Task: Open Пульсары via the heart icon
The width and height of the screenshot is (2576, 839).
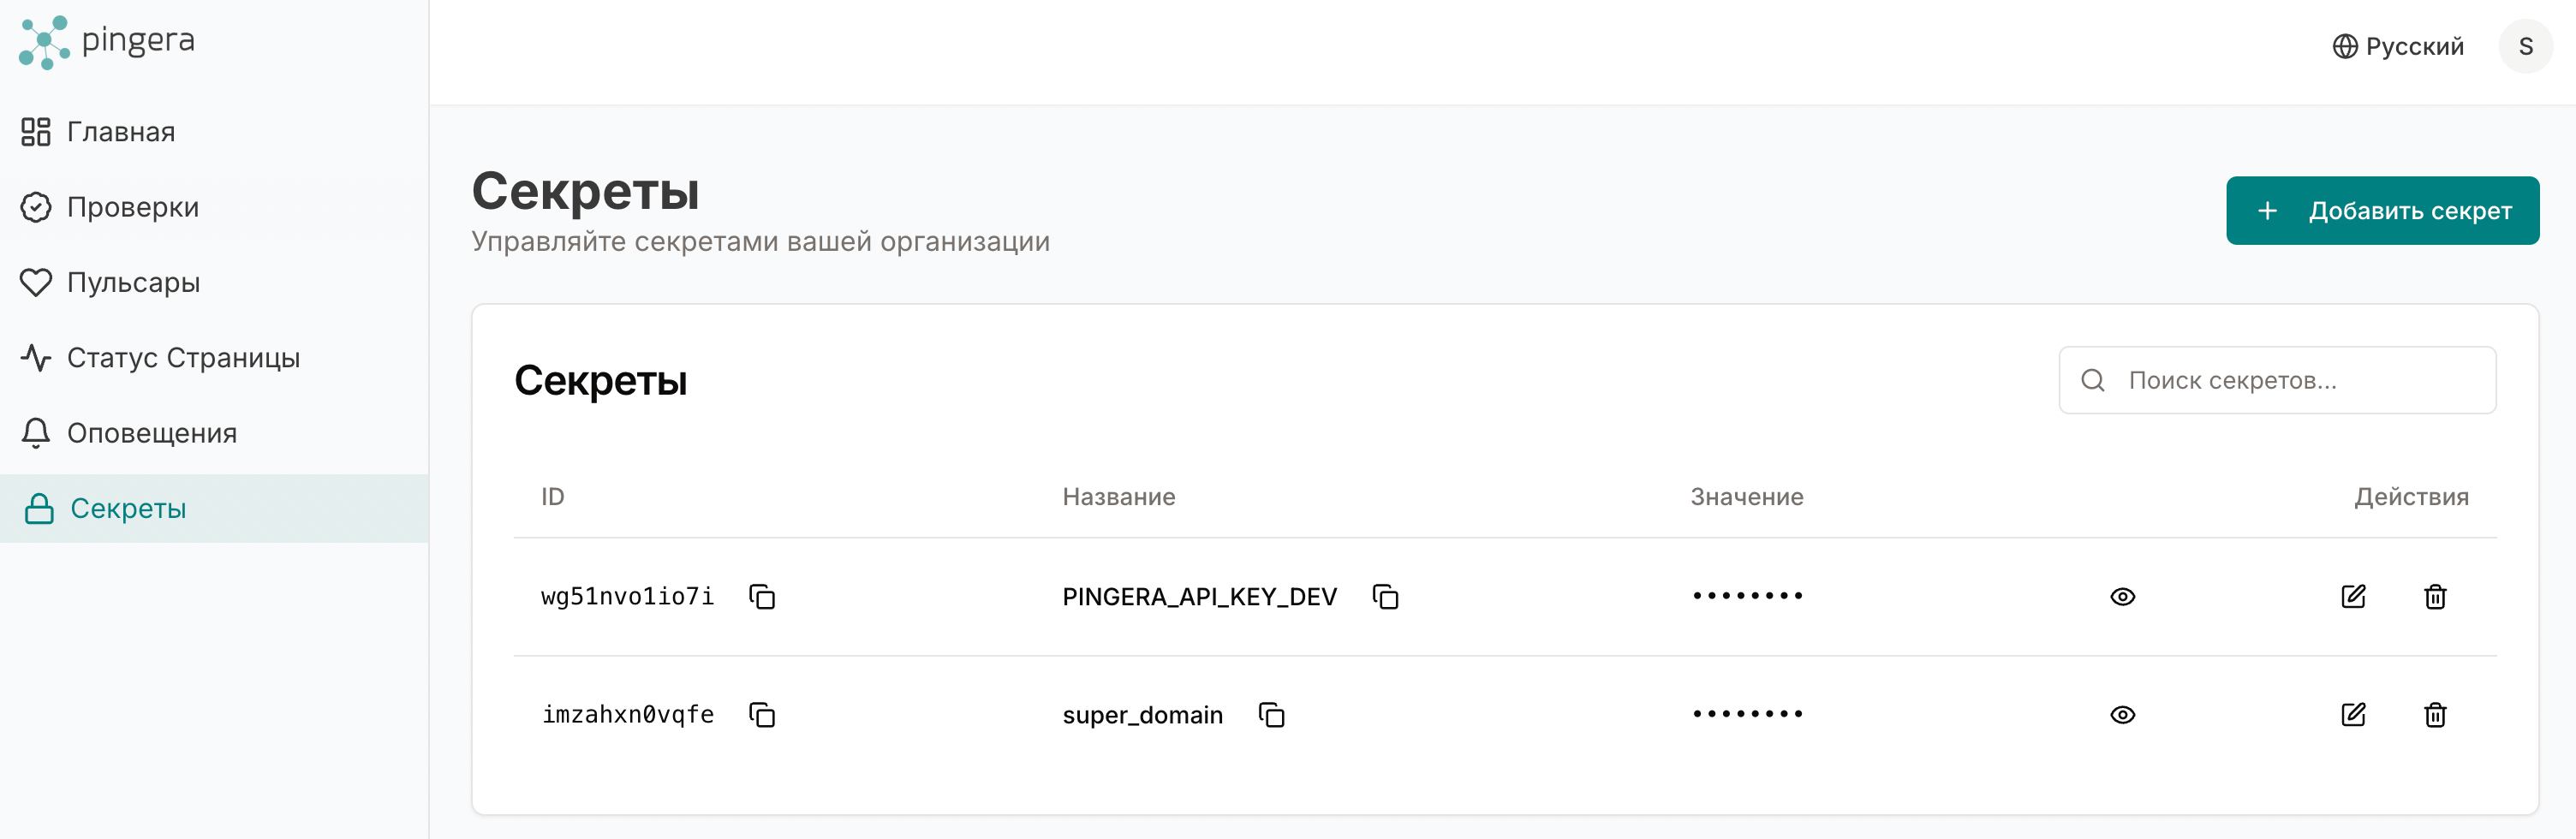Action: [x=36, y=282]
